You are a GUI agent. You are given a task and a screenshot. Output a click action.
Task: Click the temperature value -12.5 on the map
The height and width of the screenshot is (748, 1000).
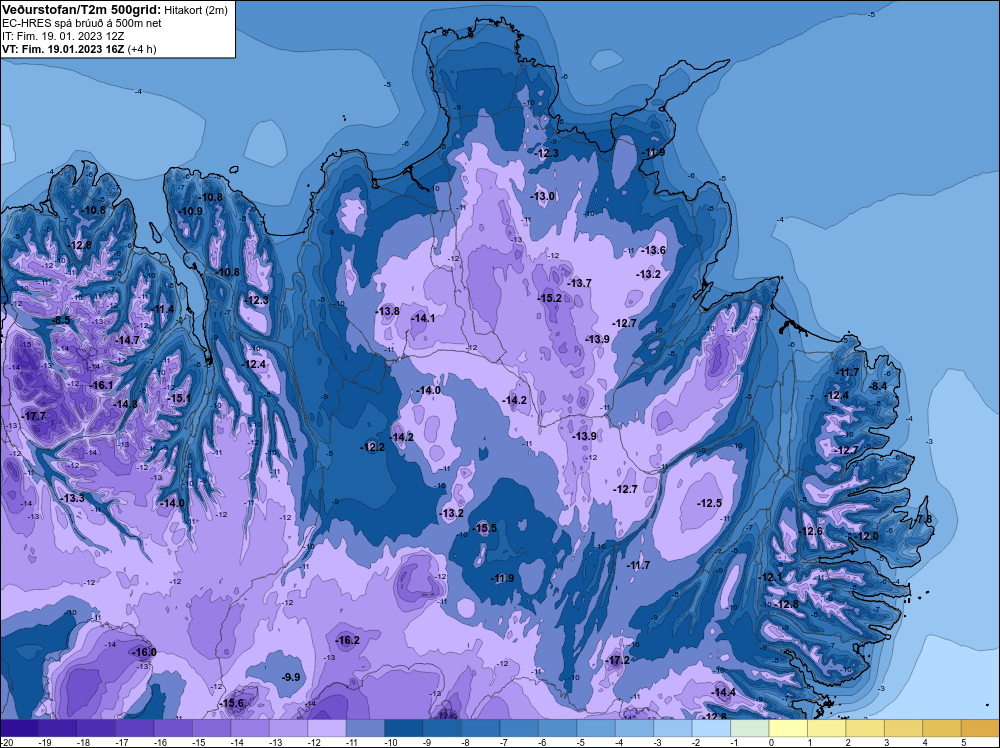point(709,503)
